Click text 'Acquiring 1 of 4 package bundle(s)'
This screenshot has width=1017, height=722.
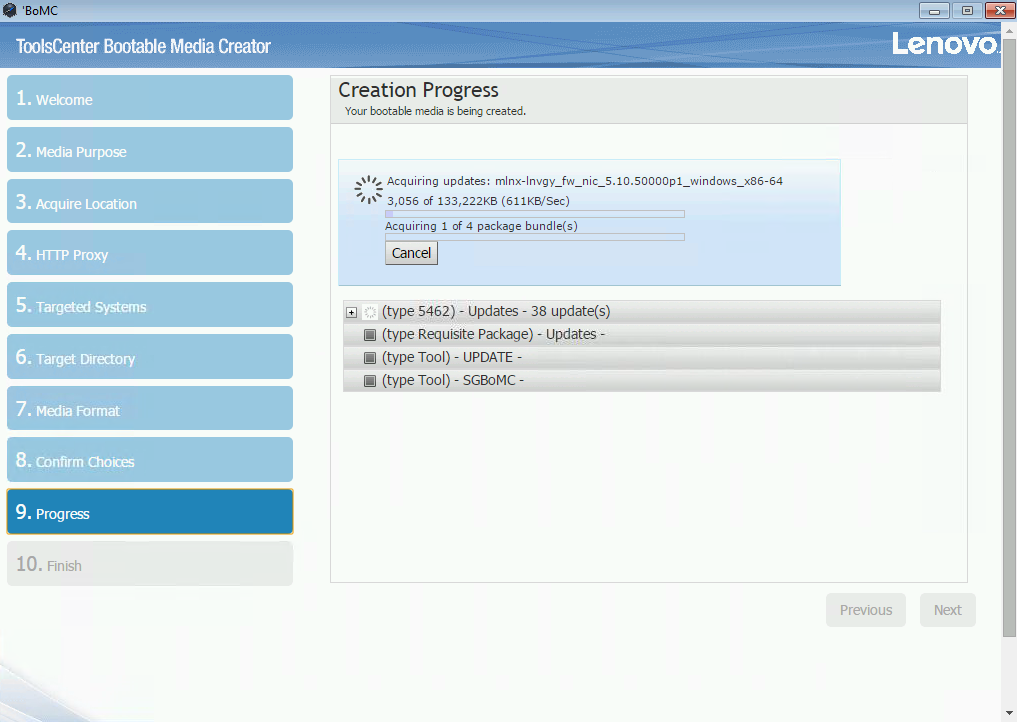[x=481, y=226]
